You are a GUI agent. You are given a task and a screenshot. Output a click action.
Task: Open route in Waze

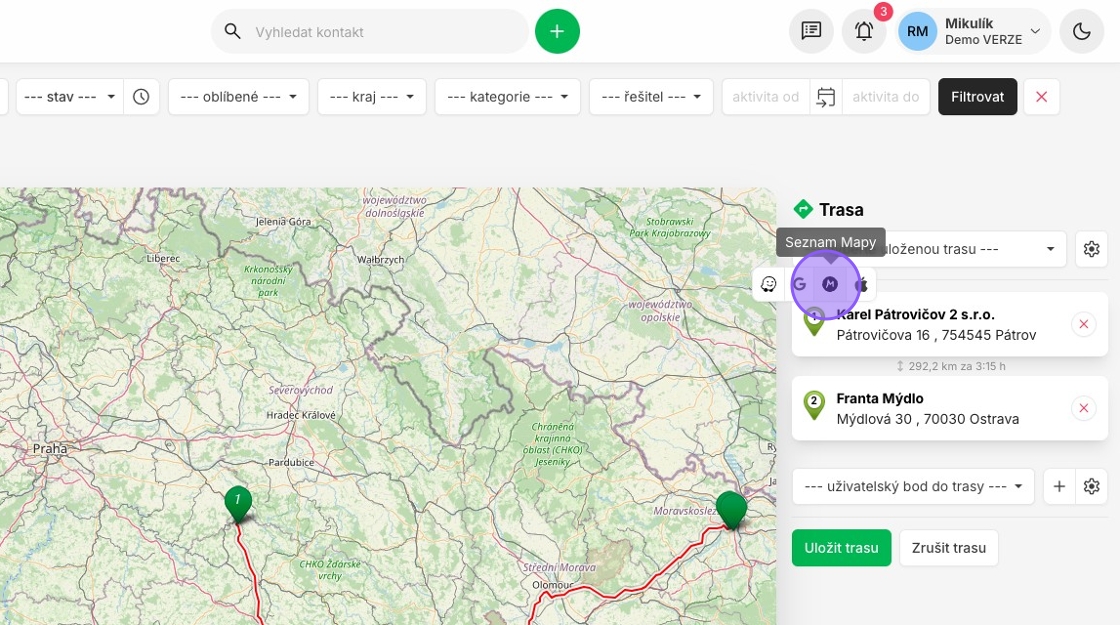pos(768,284)
